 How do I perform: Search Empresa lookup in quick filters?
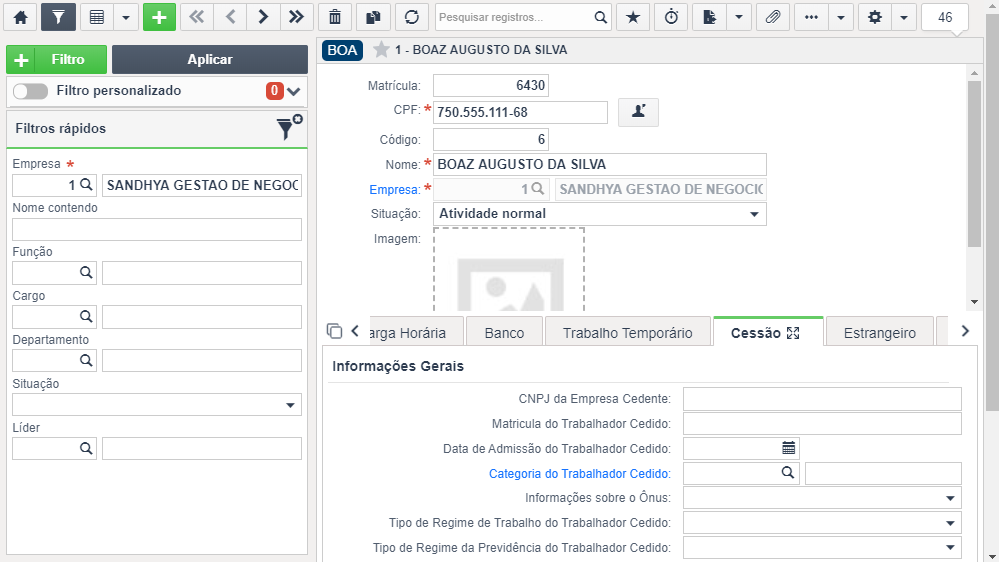pyautogui.click(x=86, y=185)
